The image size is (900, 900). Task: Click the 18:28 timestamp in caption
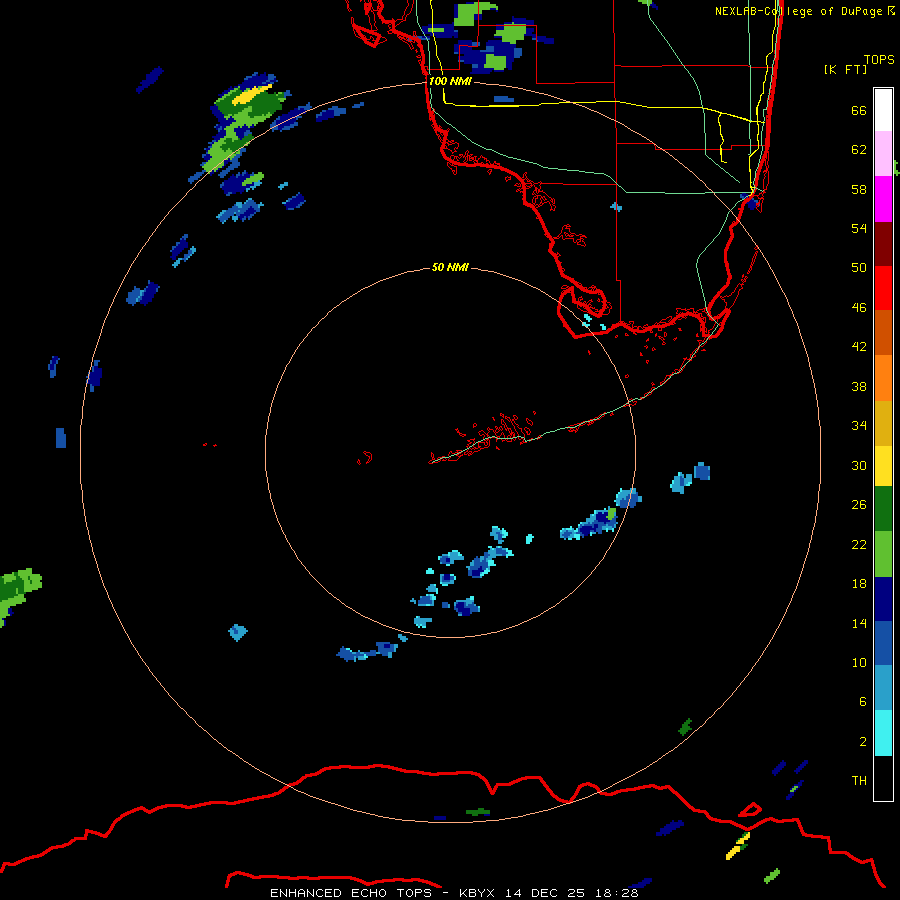617,893
